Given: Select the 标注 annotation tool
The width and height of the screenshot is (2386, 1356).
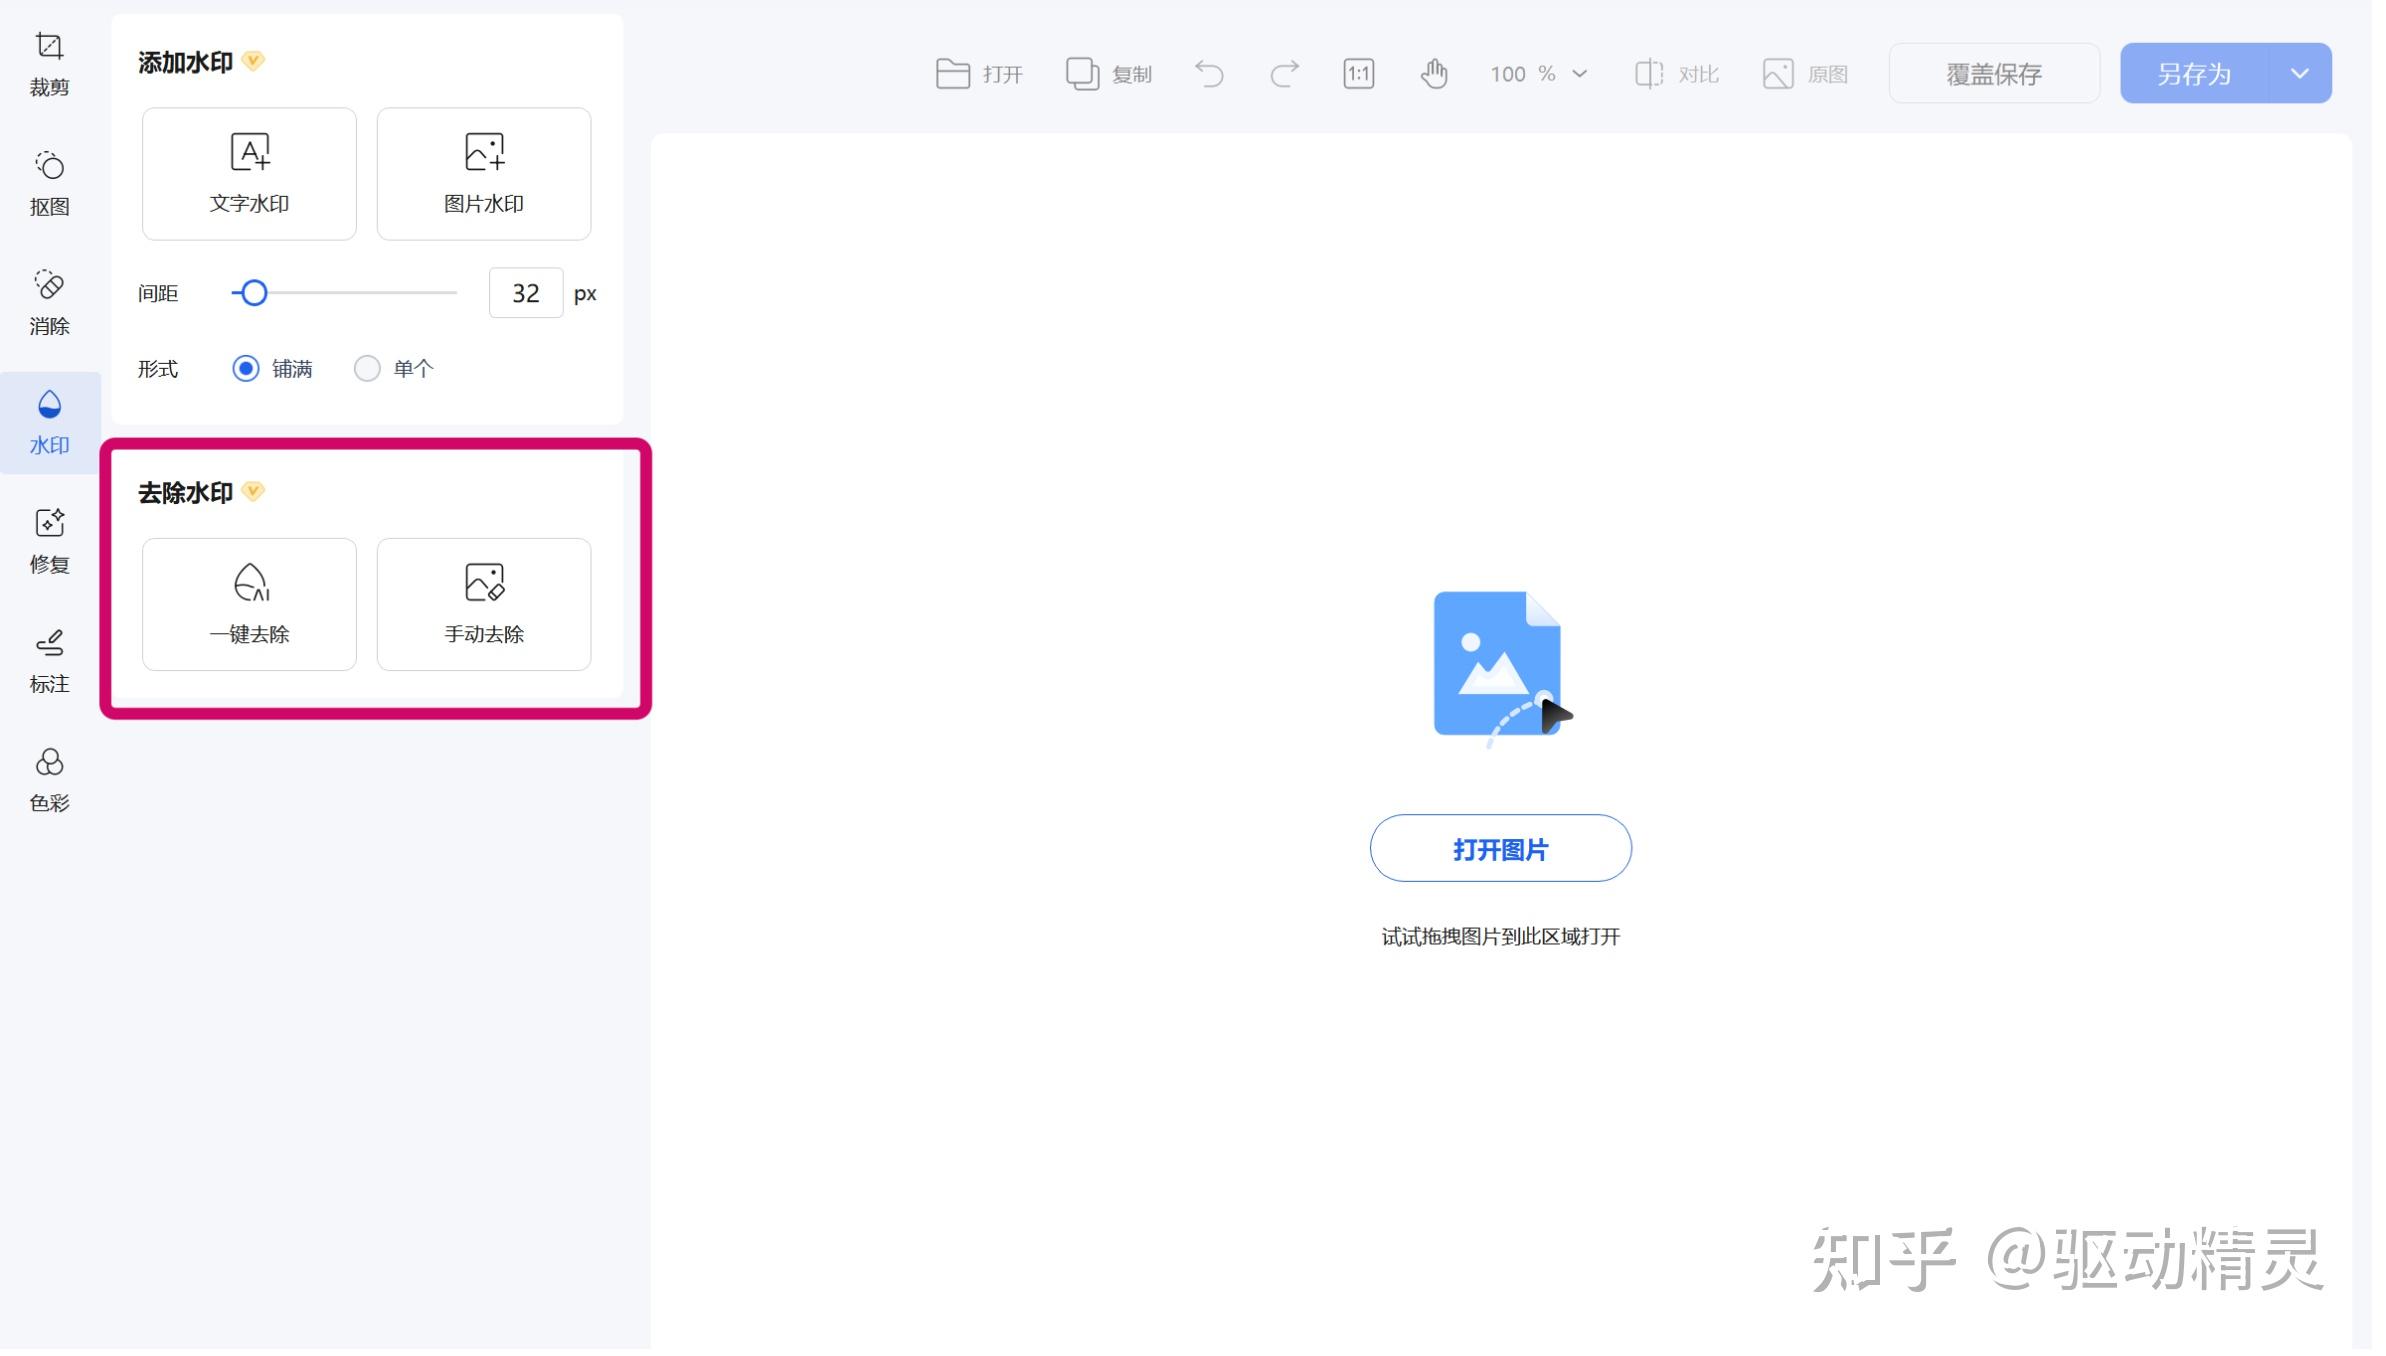Looking at the screenshot, I should 49,660.
